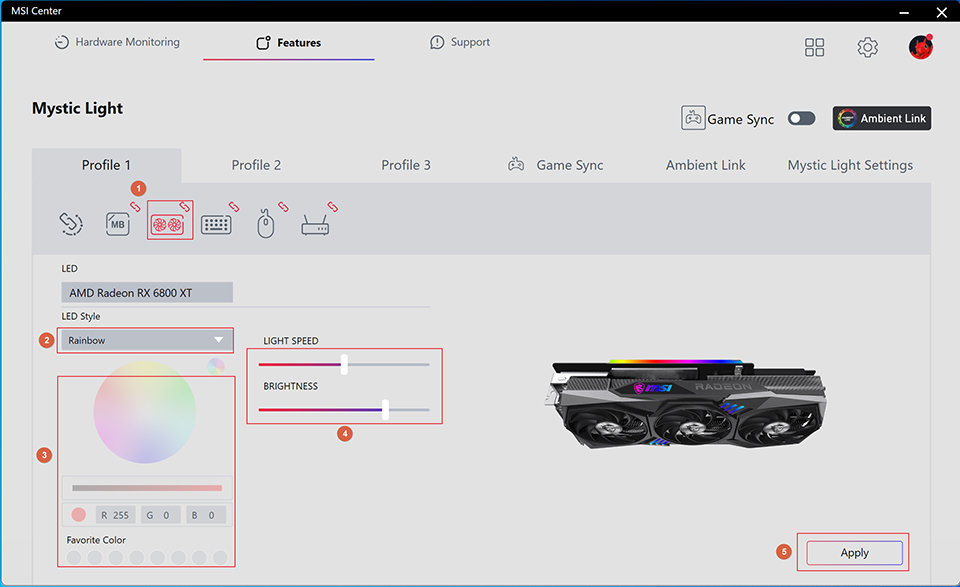
Task: Switch to Hardware Monitoring tab
Action: coord(118,42)
